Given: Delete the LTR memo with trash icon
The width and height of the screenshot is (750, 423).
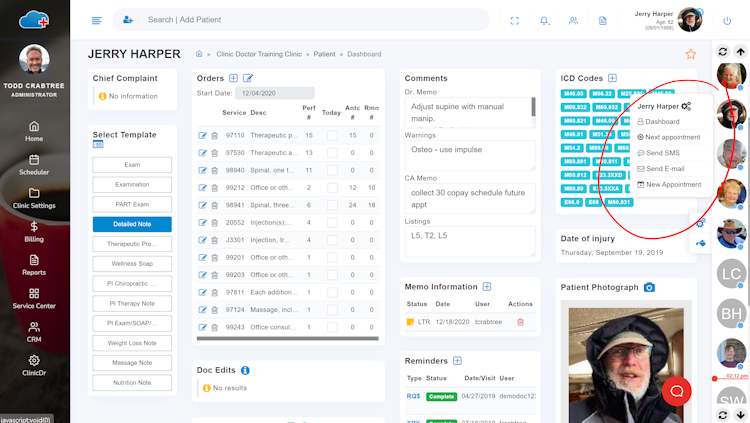Looking at the screenshot, I should point(520,322).
